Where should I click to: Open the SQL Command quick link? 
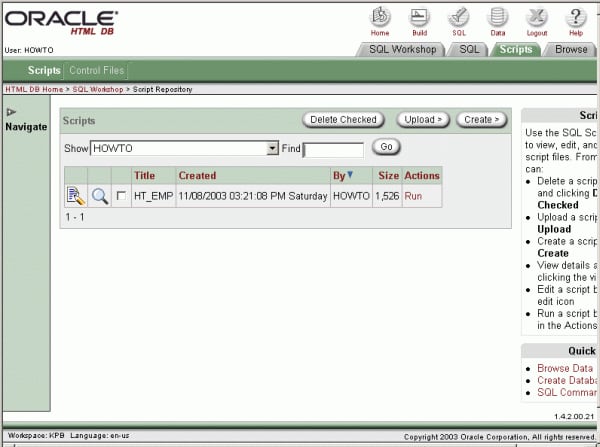(x=567, y=392)
